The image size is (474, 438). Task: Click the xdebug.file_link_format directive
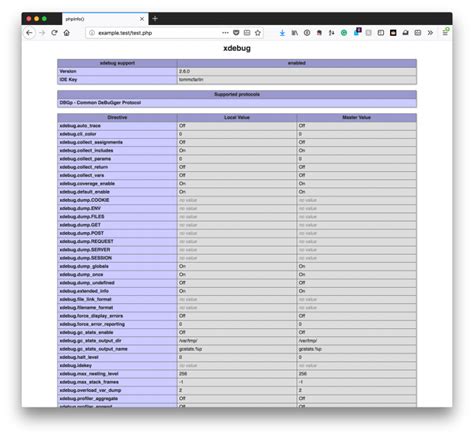coord(85,299)
